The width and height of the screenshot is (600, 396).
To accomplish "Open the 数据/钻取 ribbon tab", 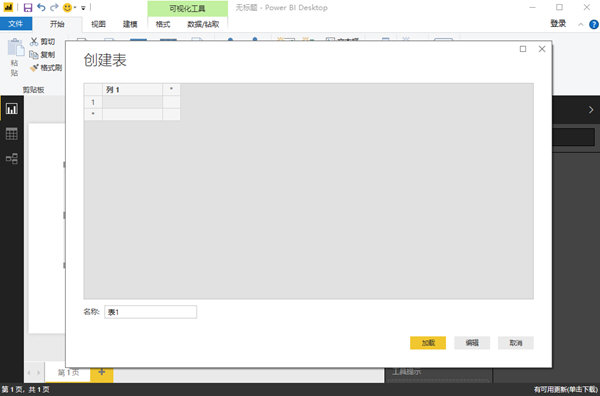I will point(203,24).
